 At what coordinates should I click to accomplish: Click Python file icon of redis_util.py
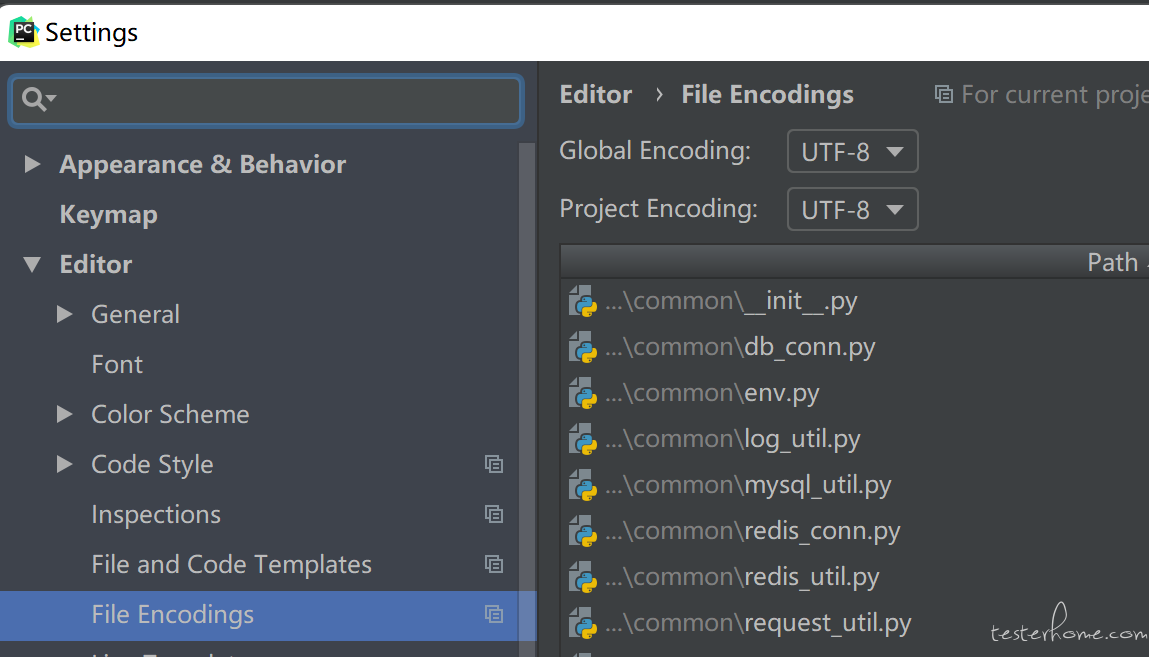(583, 578)
